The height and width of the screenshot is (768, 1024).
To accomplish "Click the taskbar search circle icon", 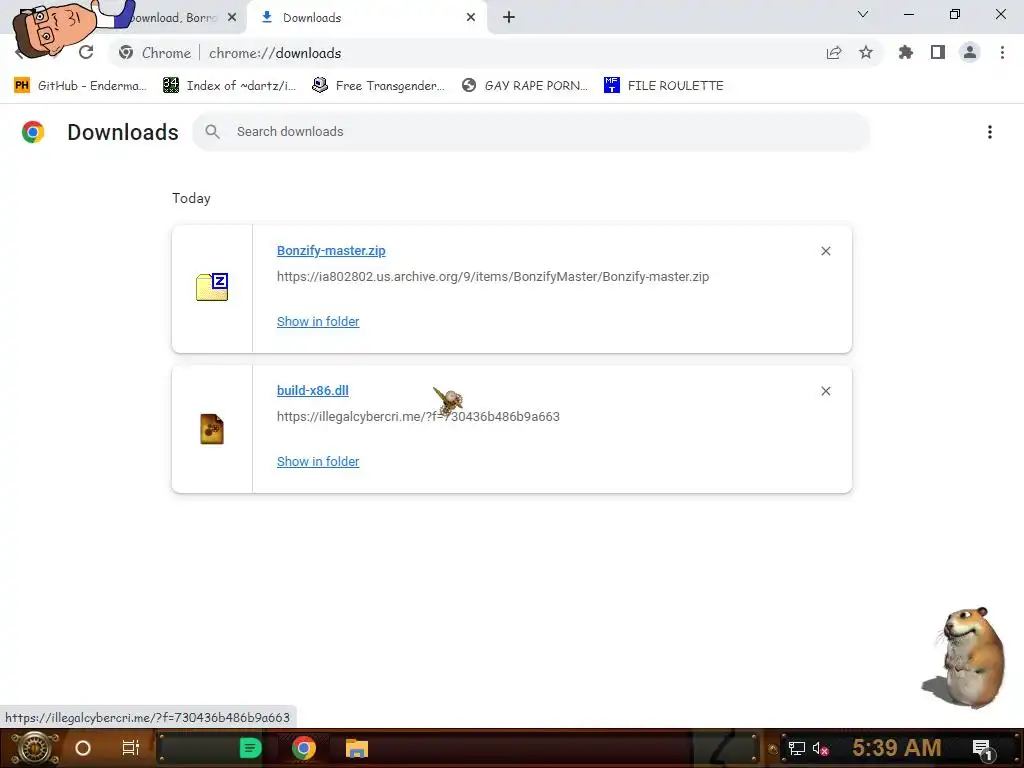I will pos(83,748).
